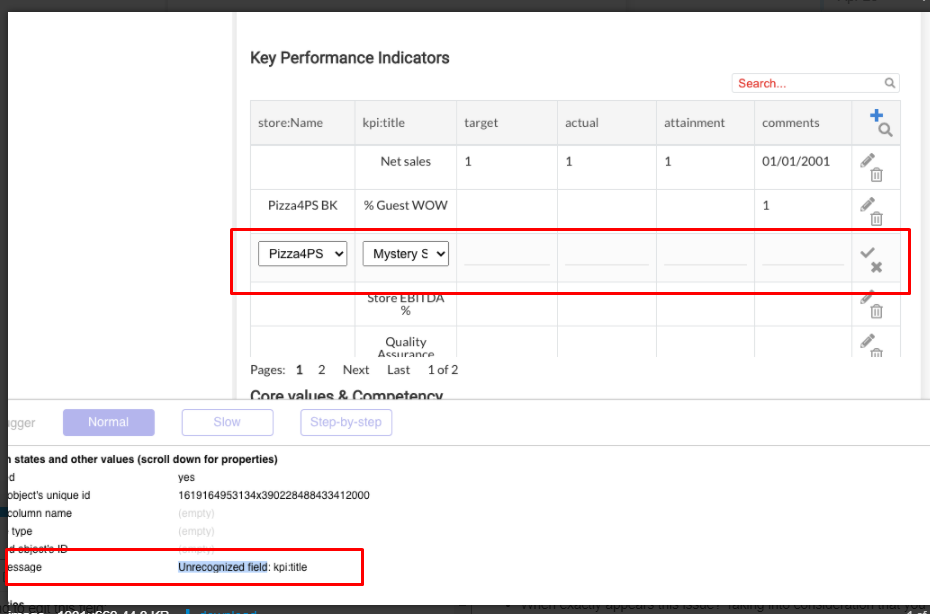Delete the Net sales row

[x=877, y=174]
